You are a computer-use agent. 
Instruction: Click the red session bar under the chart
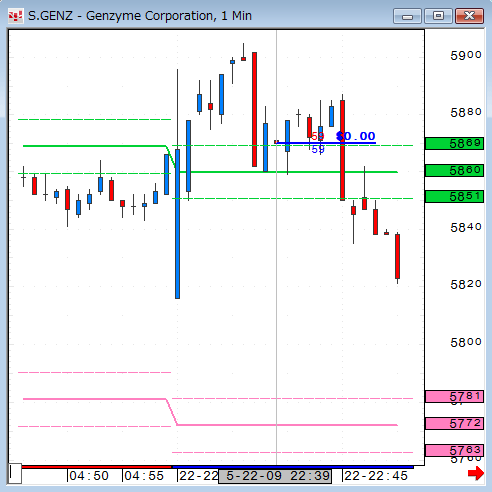[97, 467]
